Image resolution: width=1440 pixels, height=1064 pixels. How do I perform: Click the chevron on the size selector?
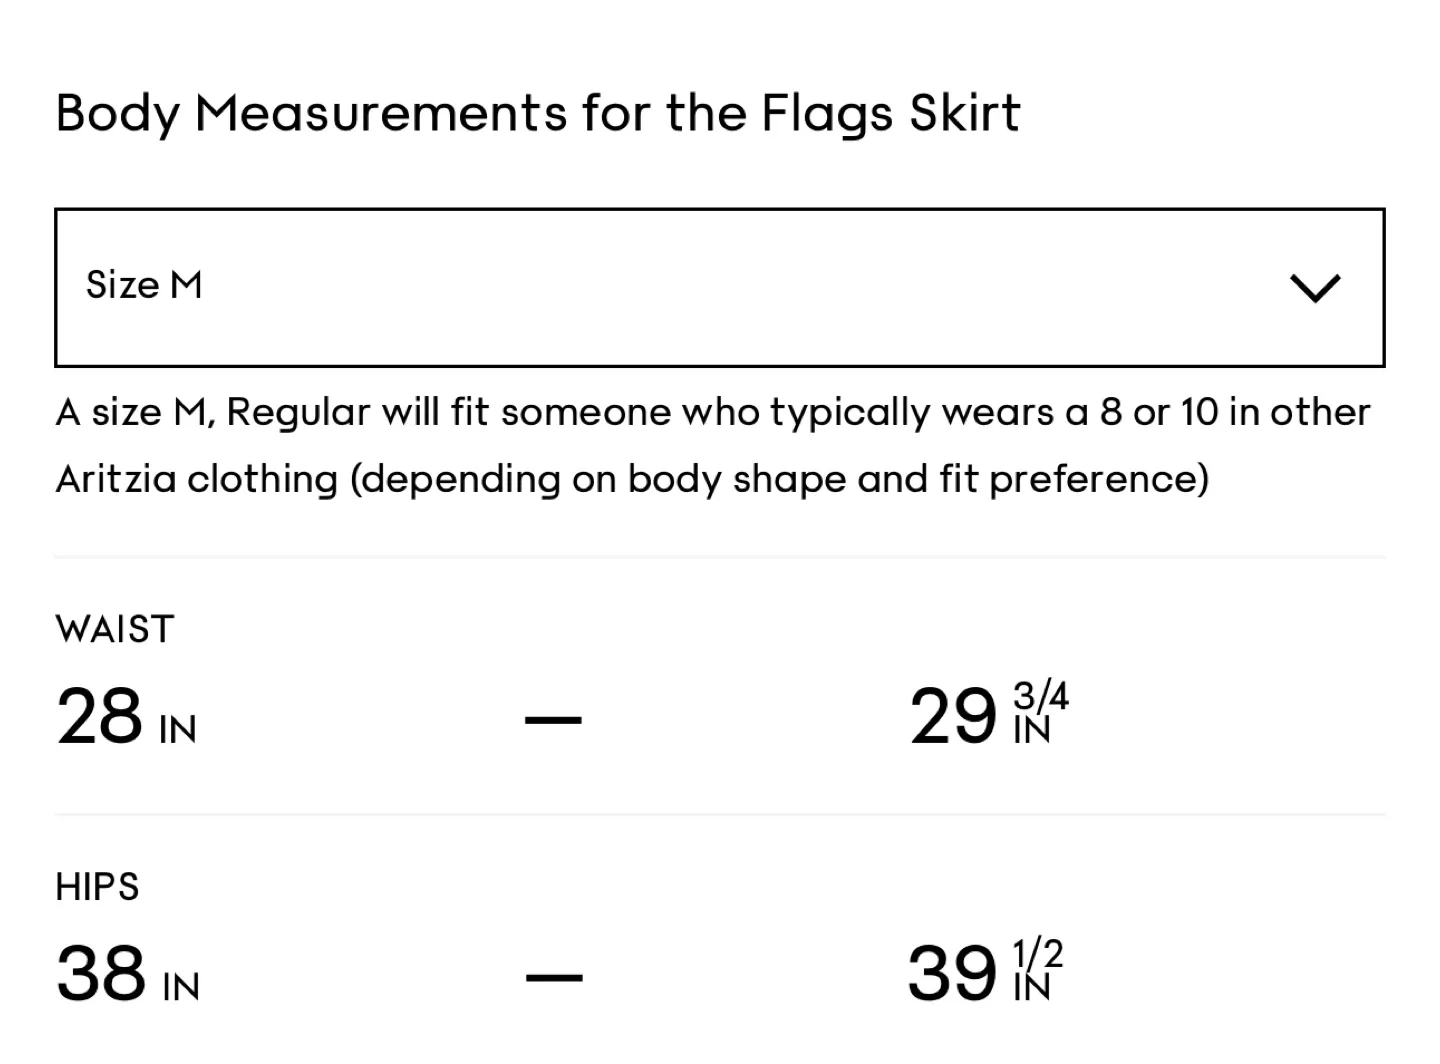[1316, 287]
